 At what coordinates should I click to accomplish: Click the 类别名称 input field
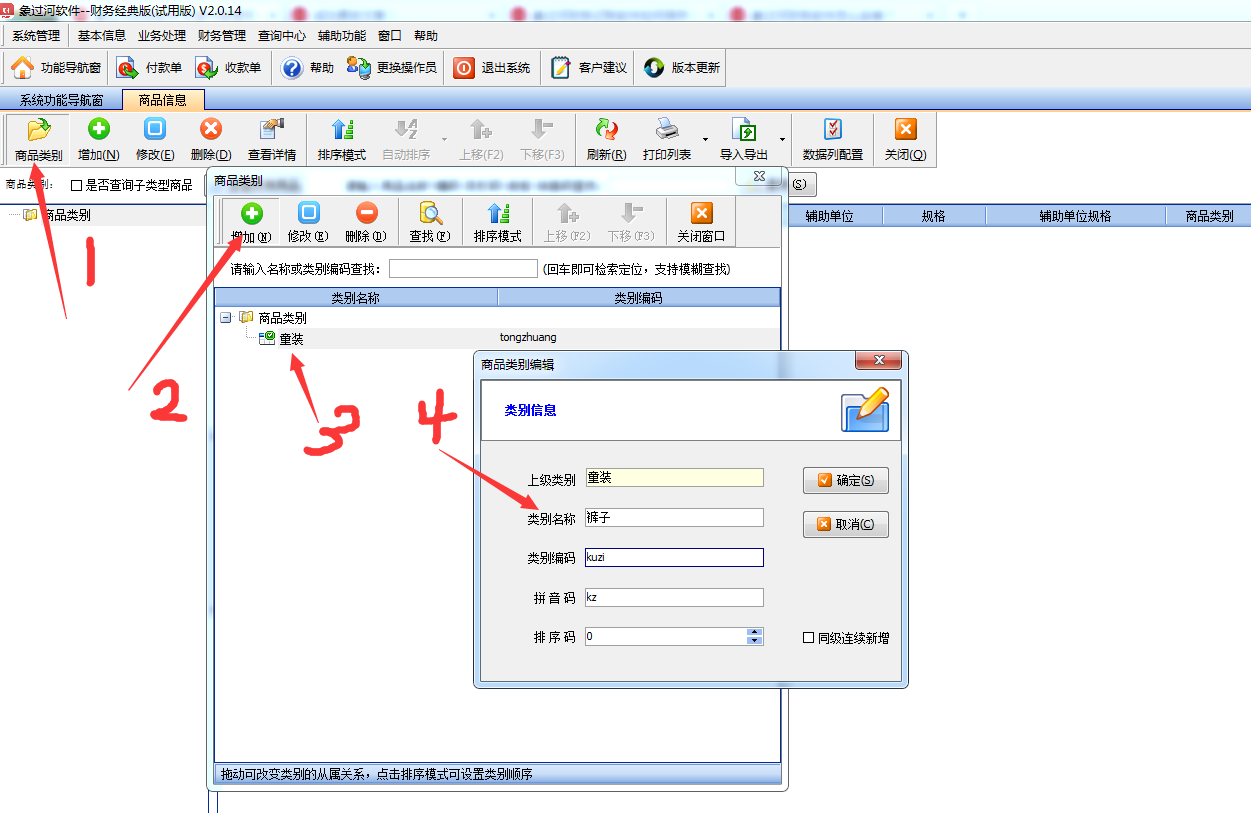tap(674, 518)
